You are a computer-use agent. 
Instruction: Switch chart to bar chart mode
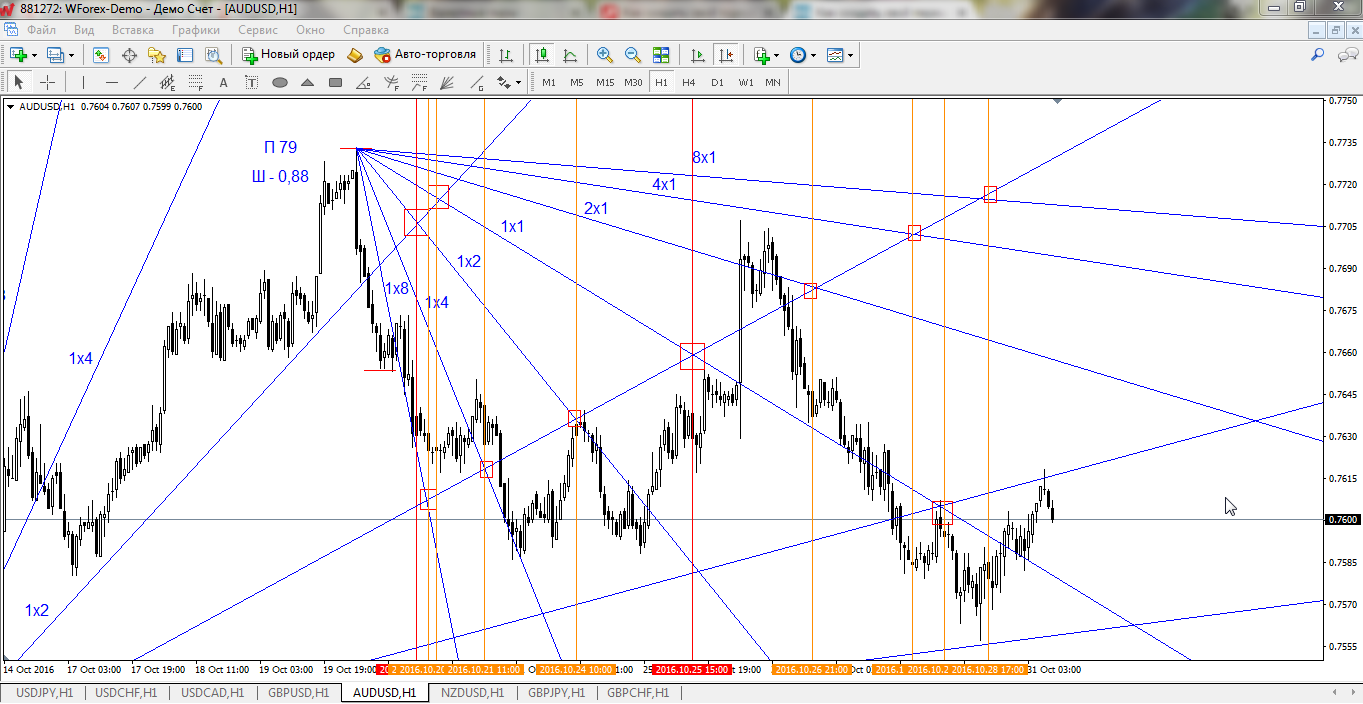point(506,55)
